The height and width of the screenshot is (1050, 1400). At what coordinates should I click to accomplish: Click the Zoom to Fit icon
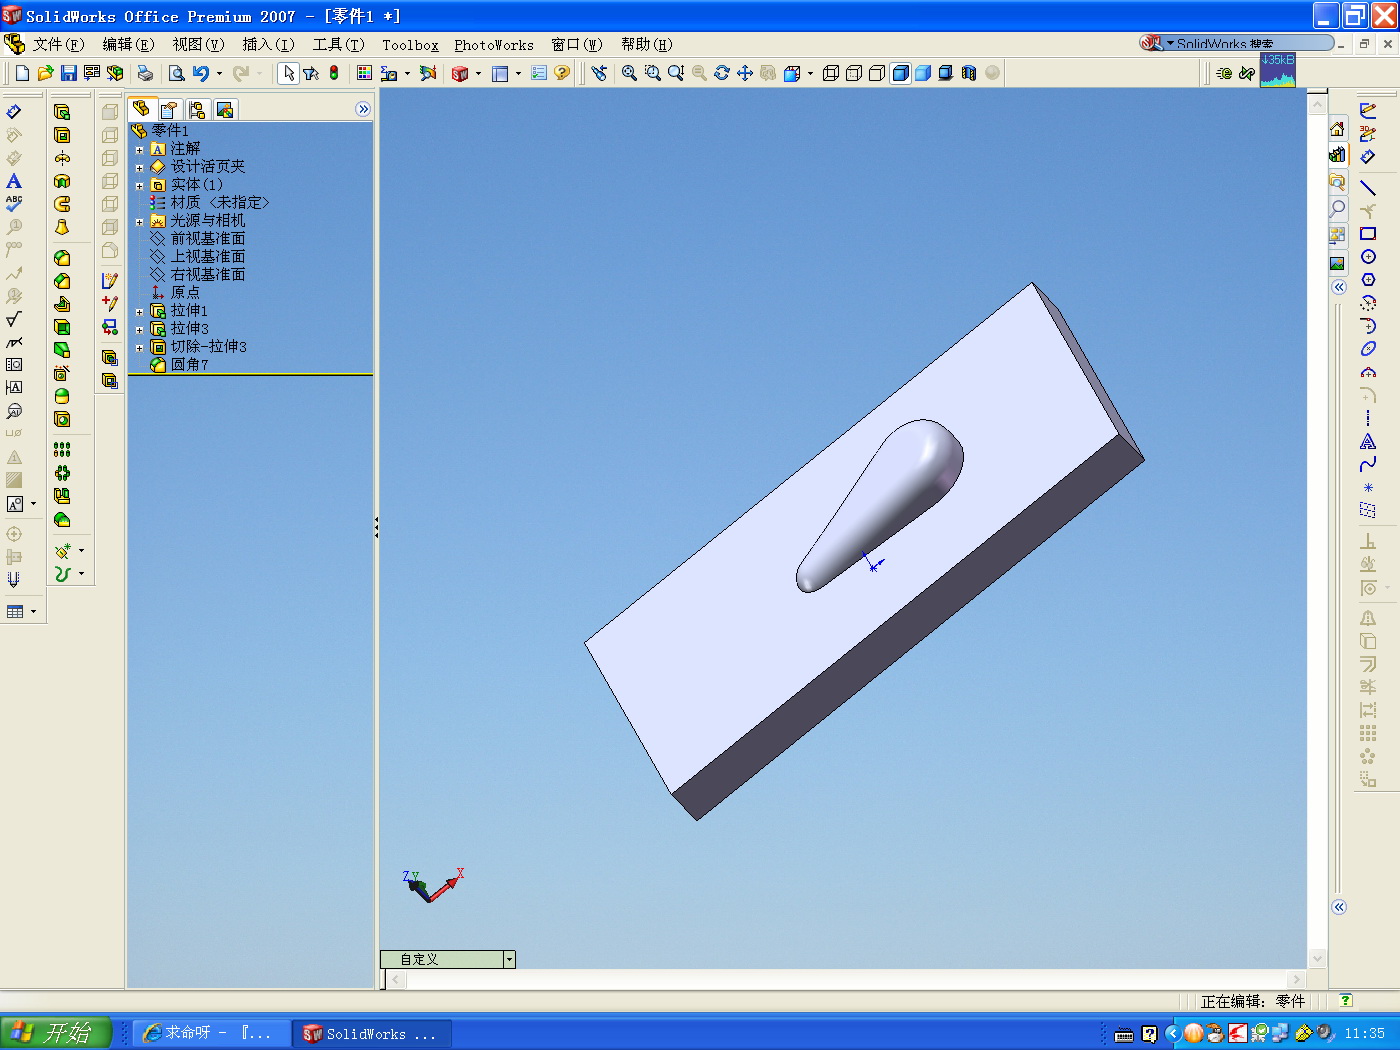click(x=629, y=73)
